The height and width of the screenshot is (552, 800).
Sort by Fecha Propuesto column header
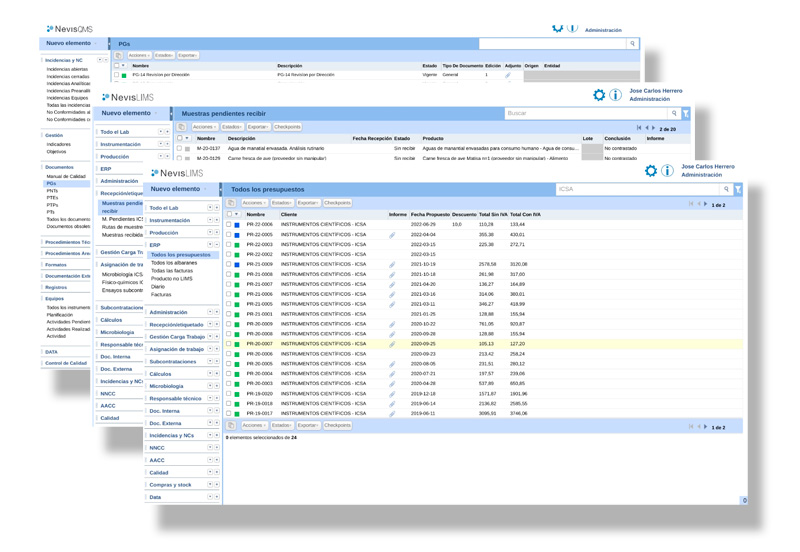tap(430, 215)
